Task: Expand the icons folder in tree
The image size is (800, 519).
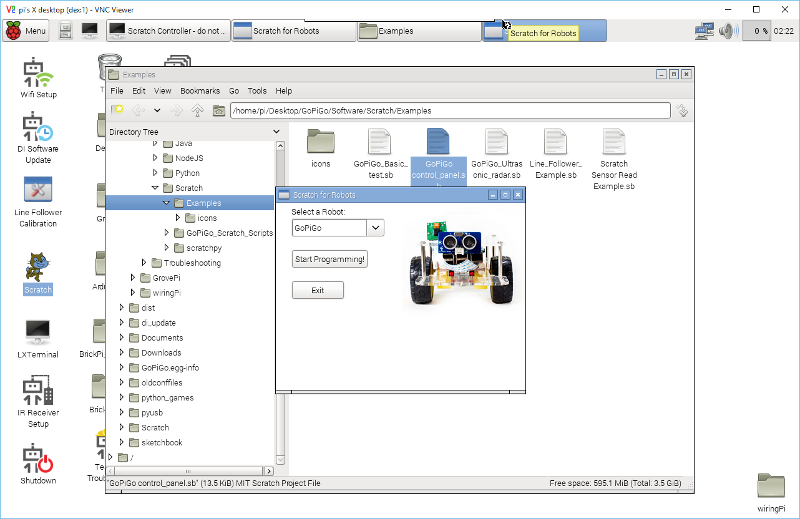Action: (178, 218)
